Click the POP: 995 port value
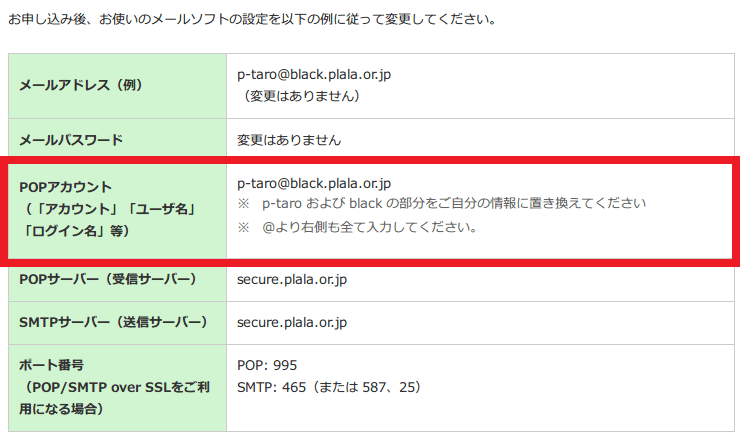This screenshot has height=446, width=752. [267, 364]
